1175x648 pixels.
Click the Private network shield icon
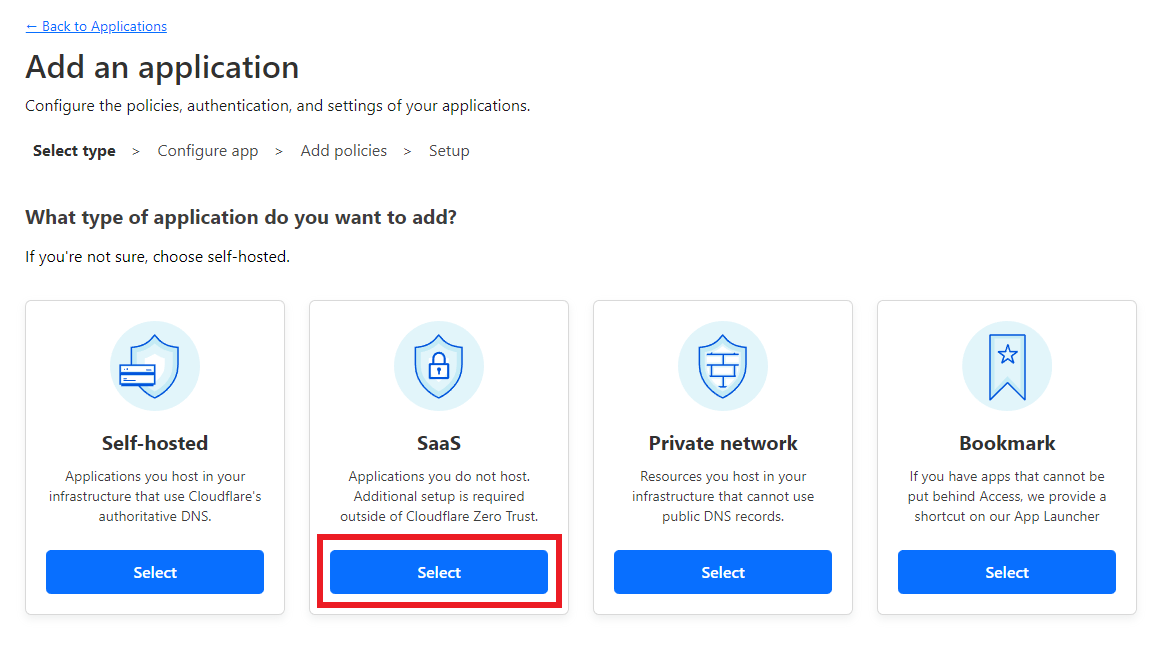coord(723,365)
